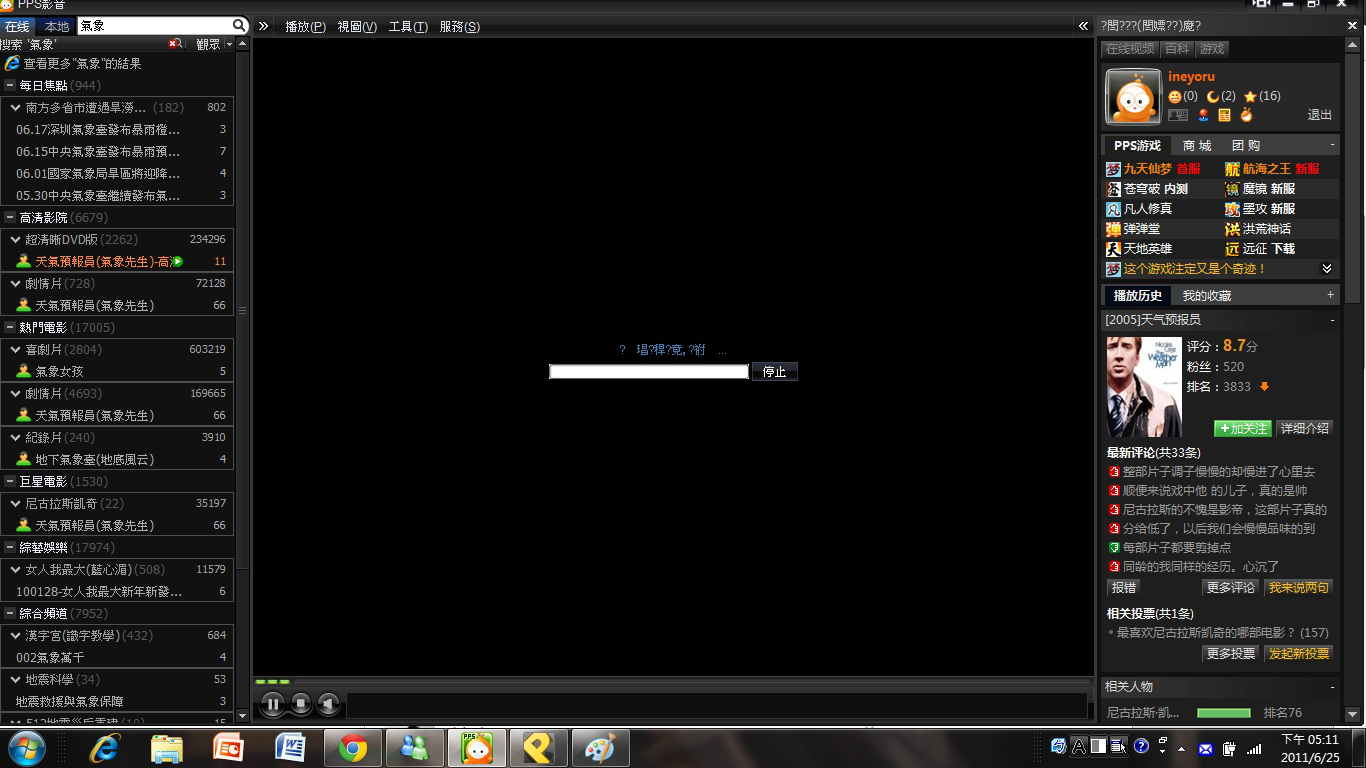
Task: Collapse the left panel with the » arrow
Action: click(263, 26)
